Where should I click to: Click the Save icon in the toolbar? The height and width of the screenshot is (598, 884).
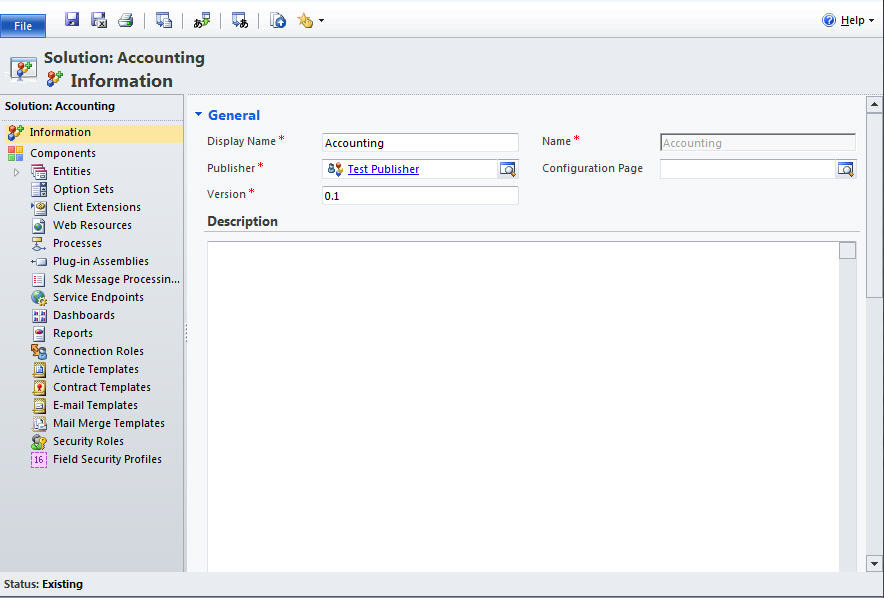click(72, 20)
